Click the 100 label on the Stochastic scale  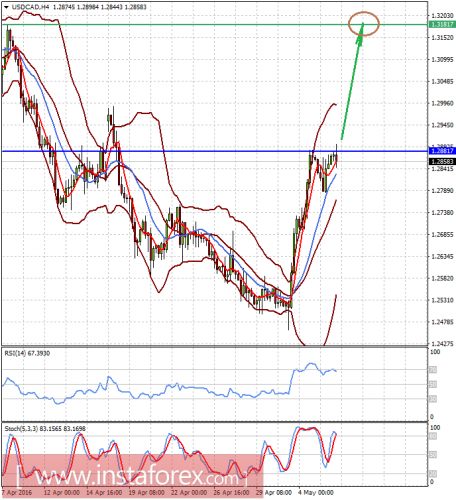click(x=435, y=427)
